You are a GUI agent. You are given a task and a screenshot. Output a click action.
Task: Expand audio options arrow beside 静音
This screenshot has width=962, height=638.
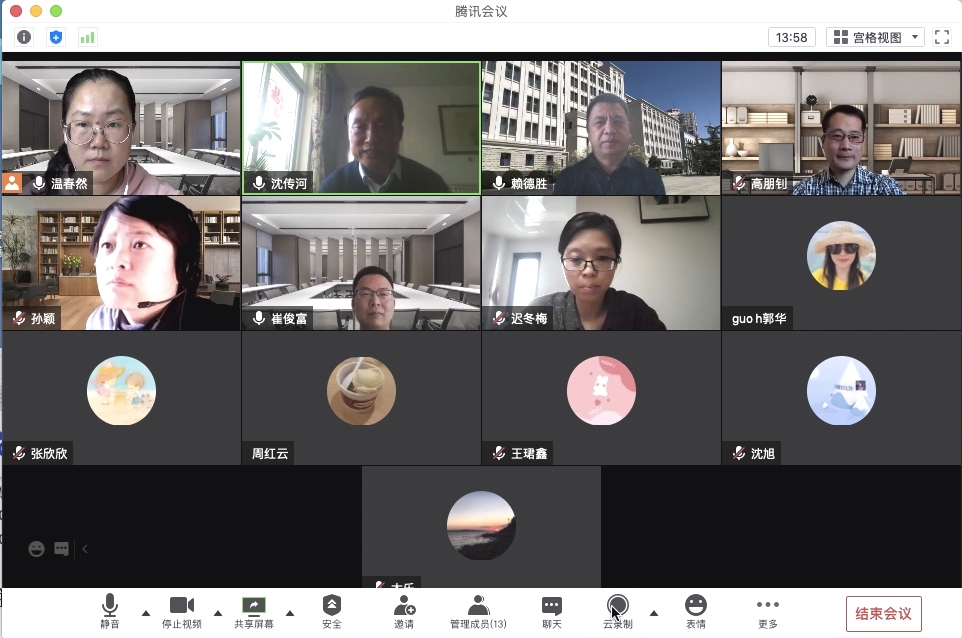[146, 613]
